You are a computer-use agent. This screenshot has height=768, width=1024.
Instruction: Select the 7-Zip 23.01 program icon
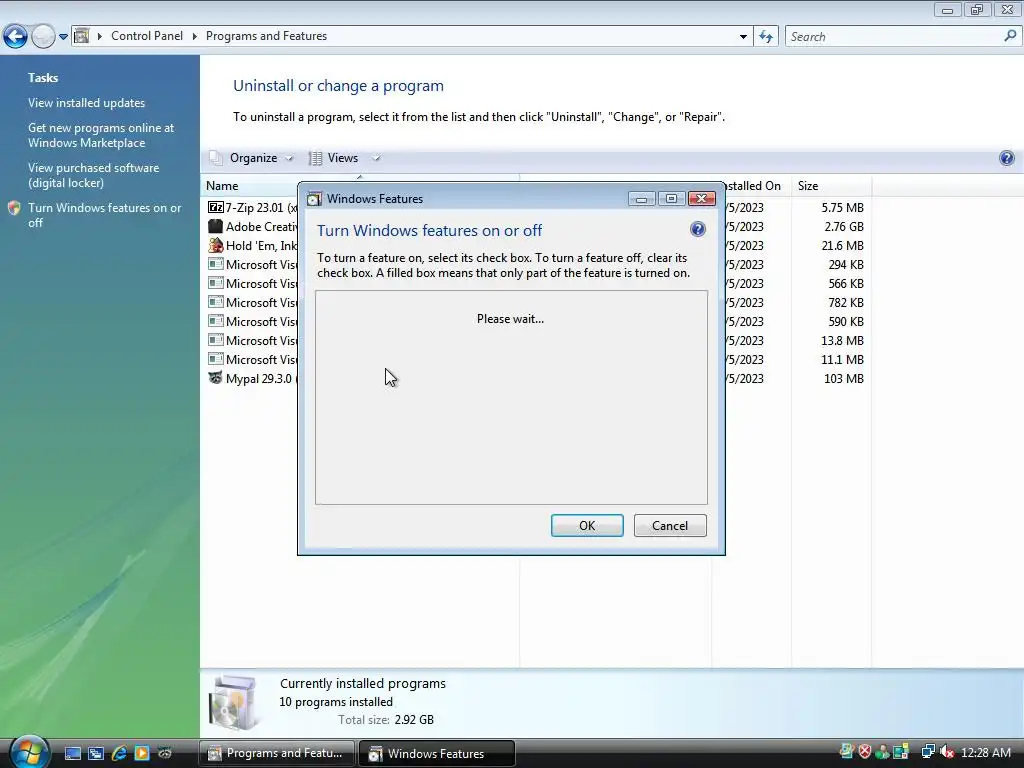216,207
